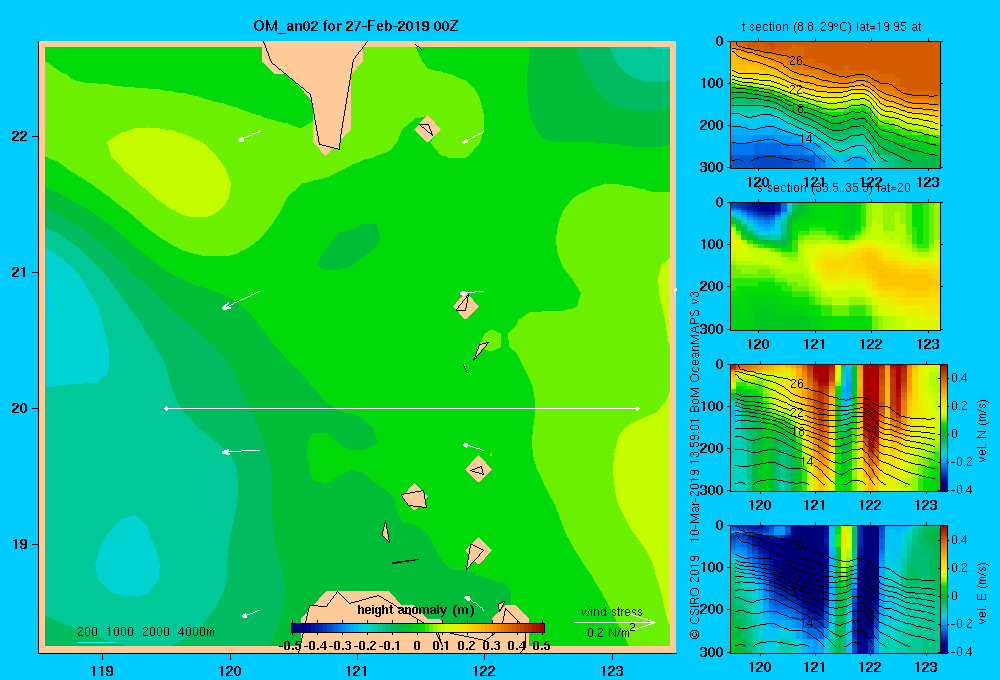Click the white section line at latitude 20
This screenshot has height=680, width=1000.
coord(402,408)
